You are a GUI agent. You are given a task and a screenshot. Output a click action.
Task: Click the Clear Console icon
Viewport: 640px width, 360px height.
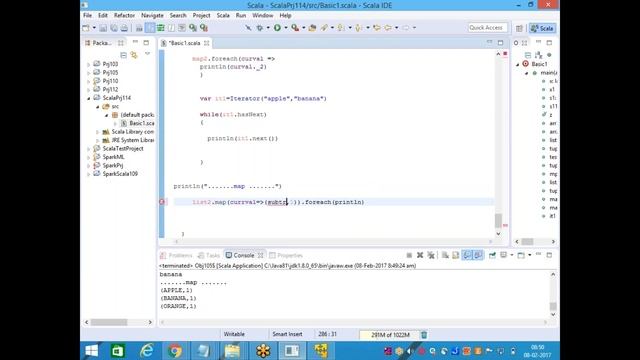(x=445, y=255)
